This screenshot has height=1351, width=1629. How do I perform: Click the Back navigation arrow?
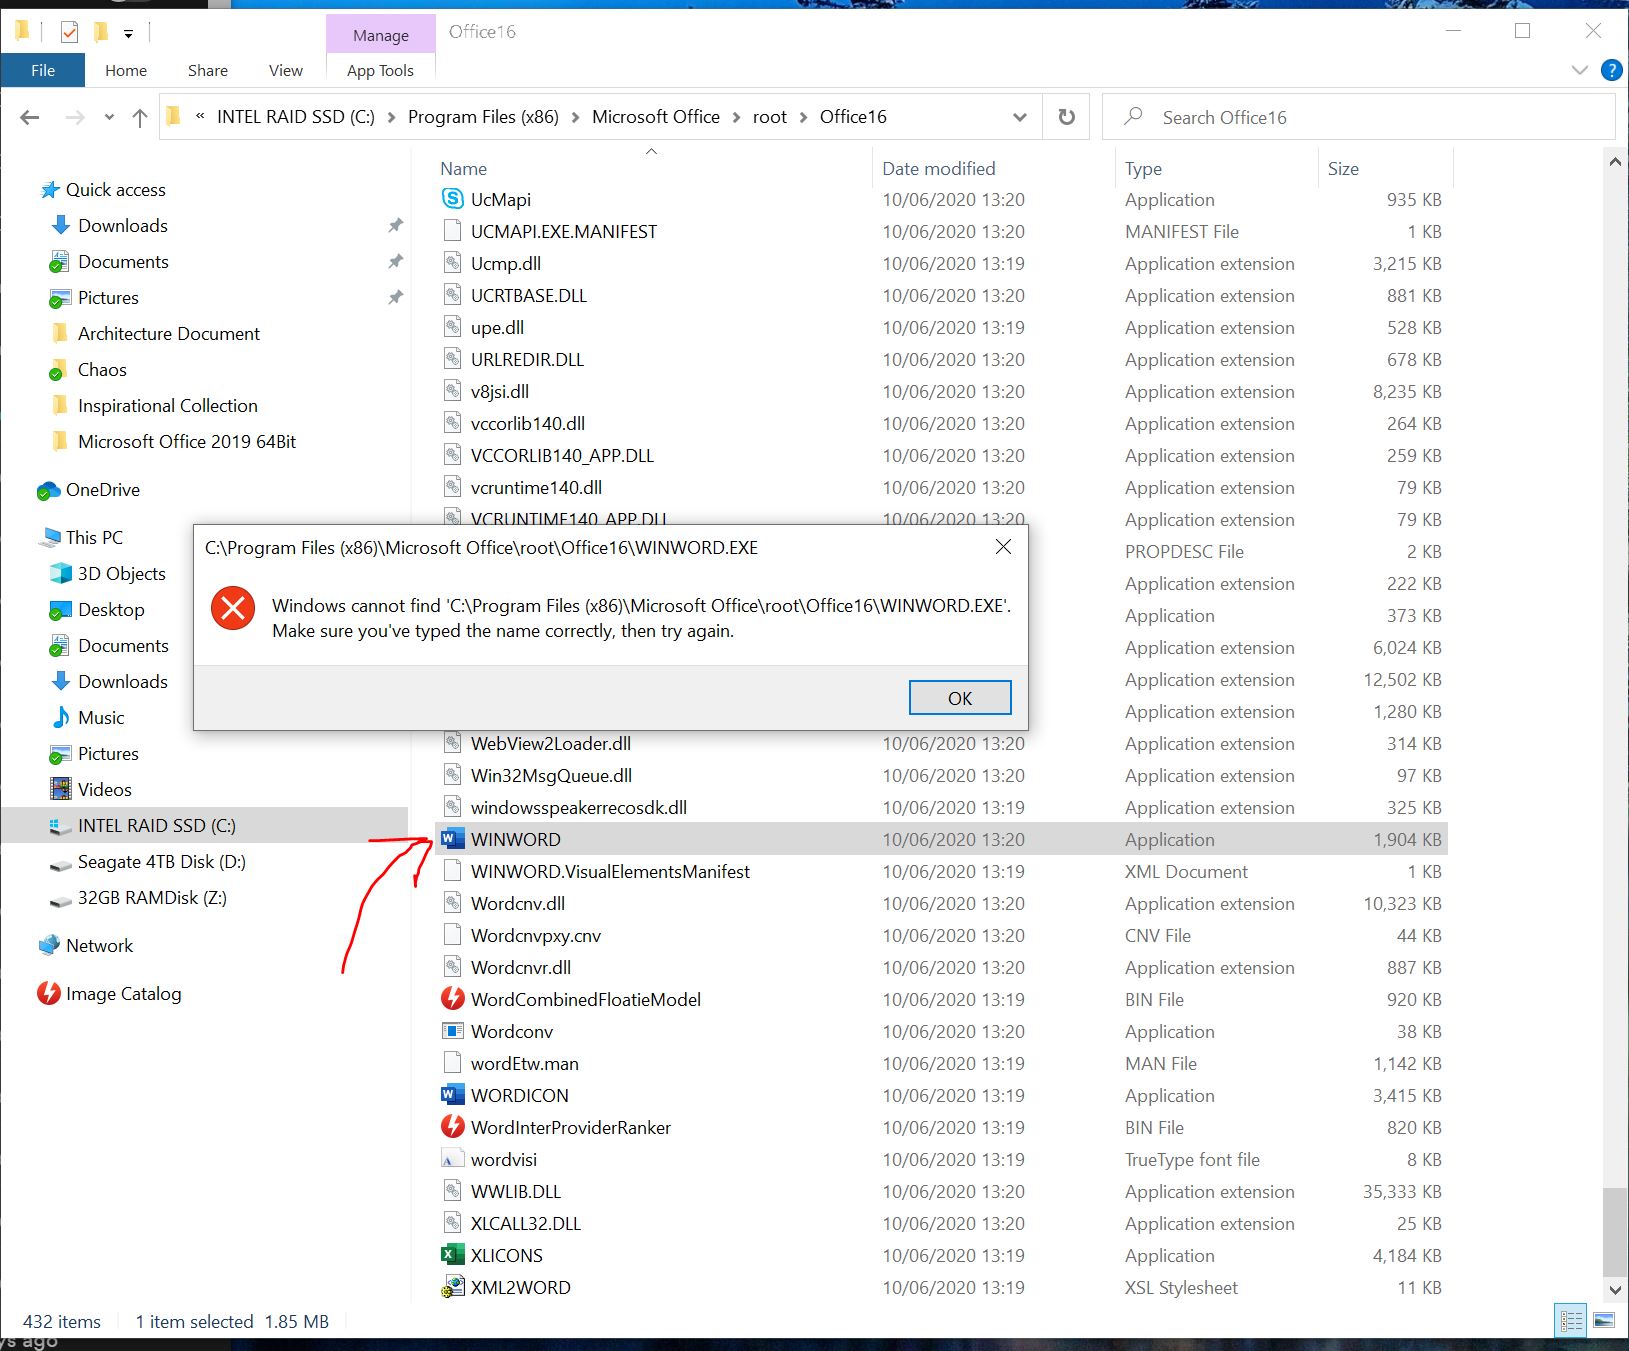pyautogui.click(x=30, y=117)
